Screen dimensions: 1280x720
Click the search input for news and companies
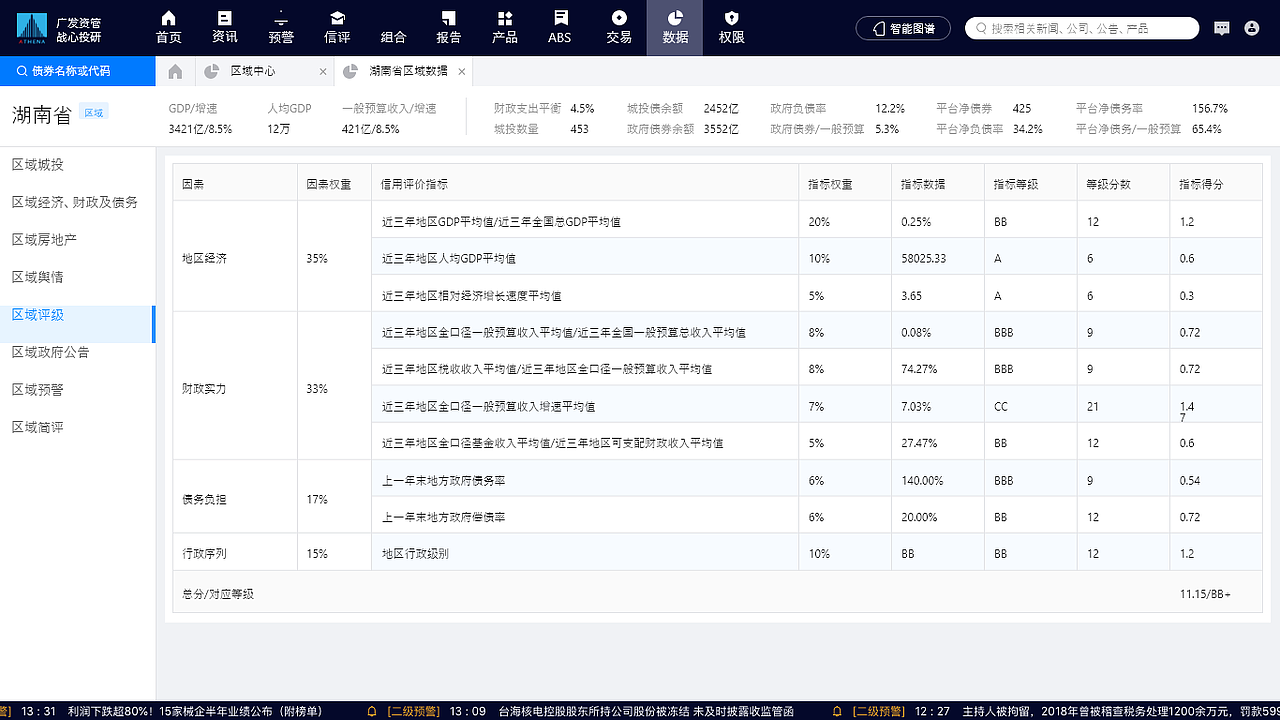click(1080, 28)
